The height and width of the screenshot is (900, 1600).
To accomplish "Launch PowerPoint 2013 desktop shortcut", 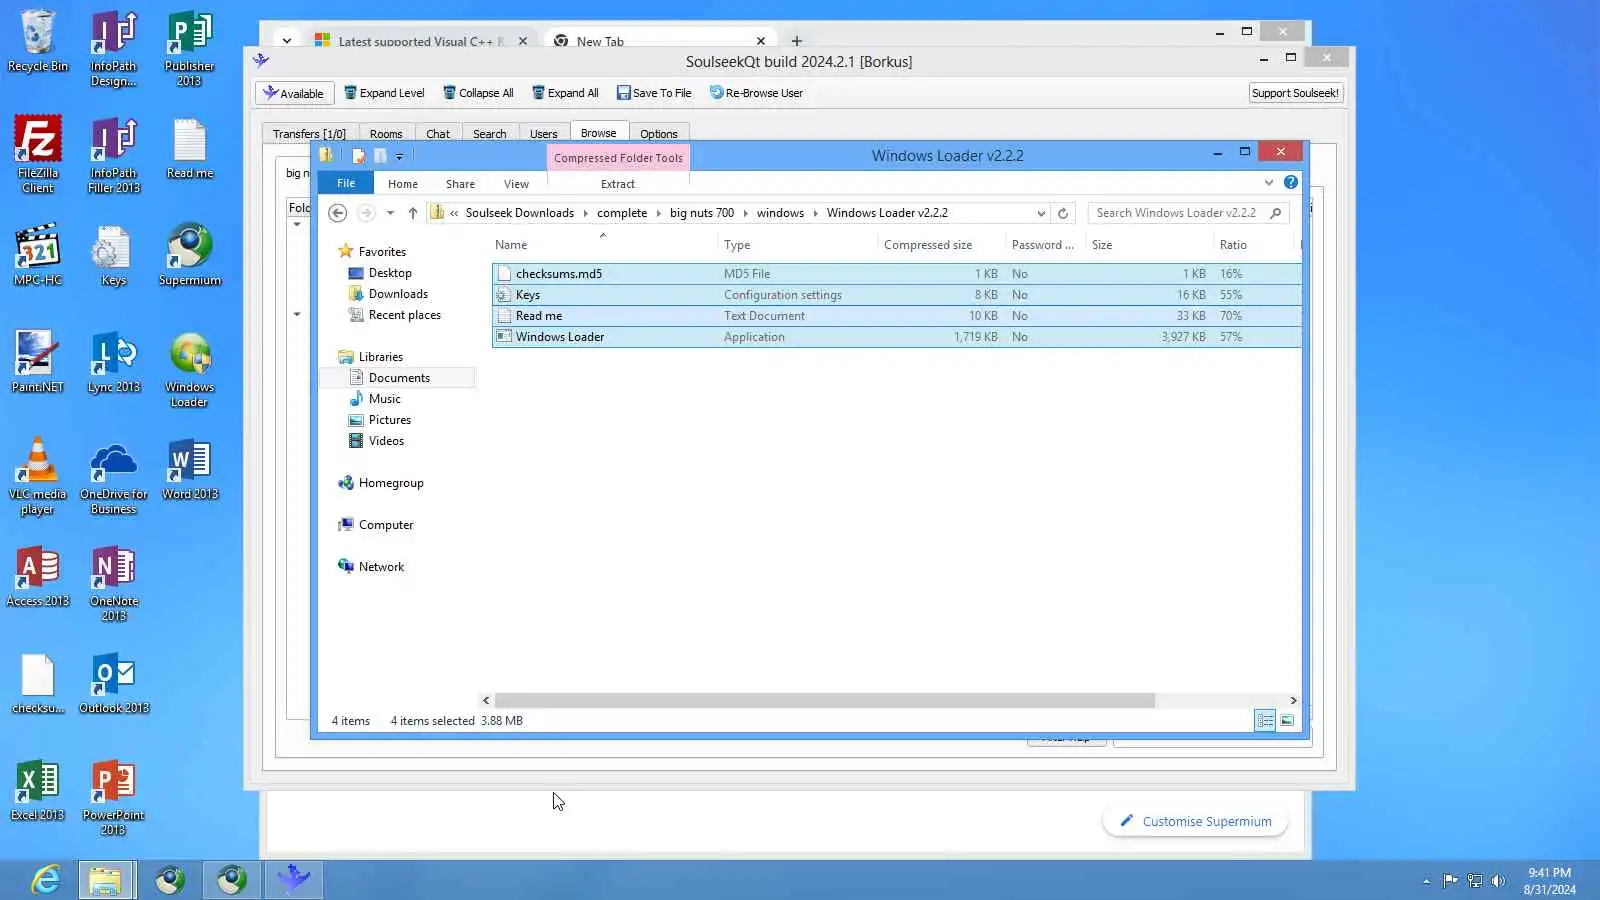I will [x=114, y=797].
